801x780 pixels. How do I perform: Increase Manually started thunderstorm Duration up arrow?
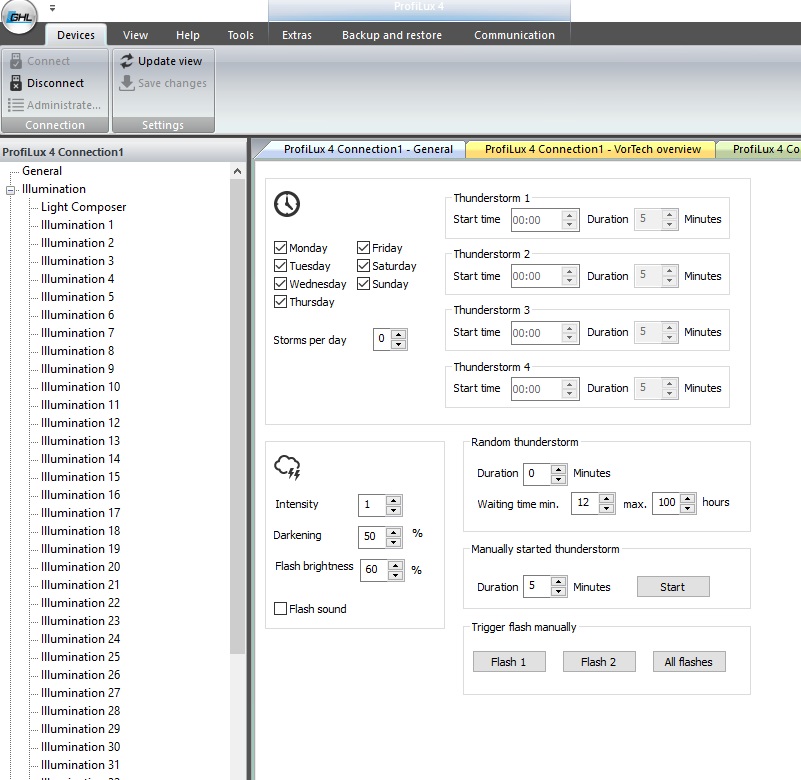click(x=559, y=581)
